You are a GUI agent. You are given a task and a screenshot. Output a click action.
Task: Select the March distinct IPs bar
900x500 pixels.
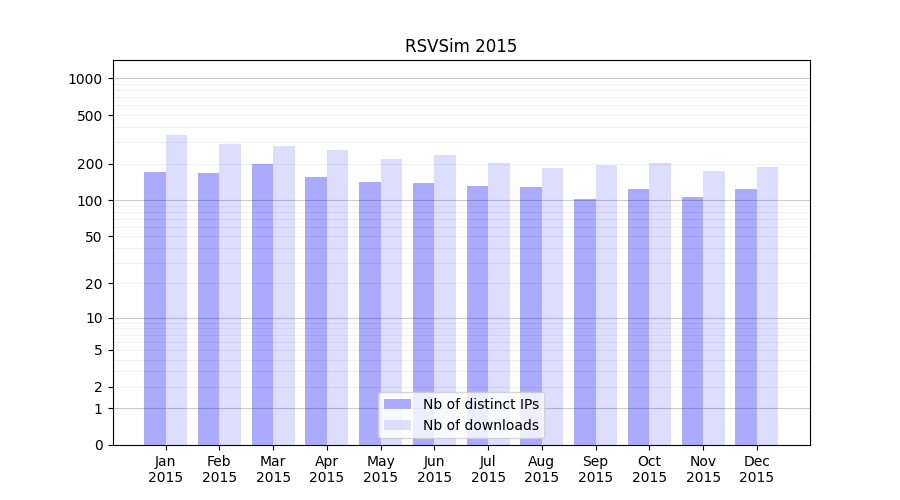tap(262, 304)
